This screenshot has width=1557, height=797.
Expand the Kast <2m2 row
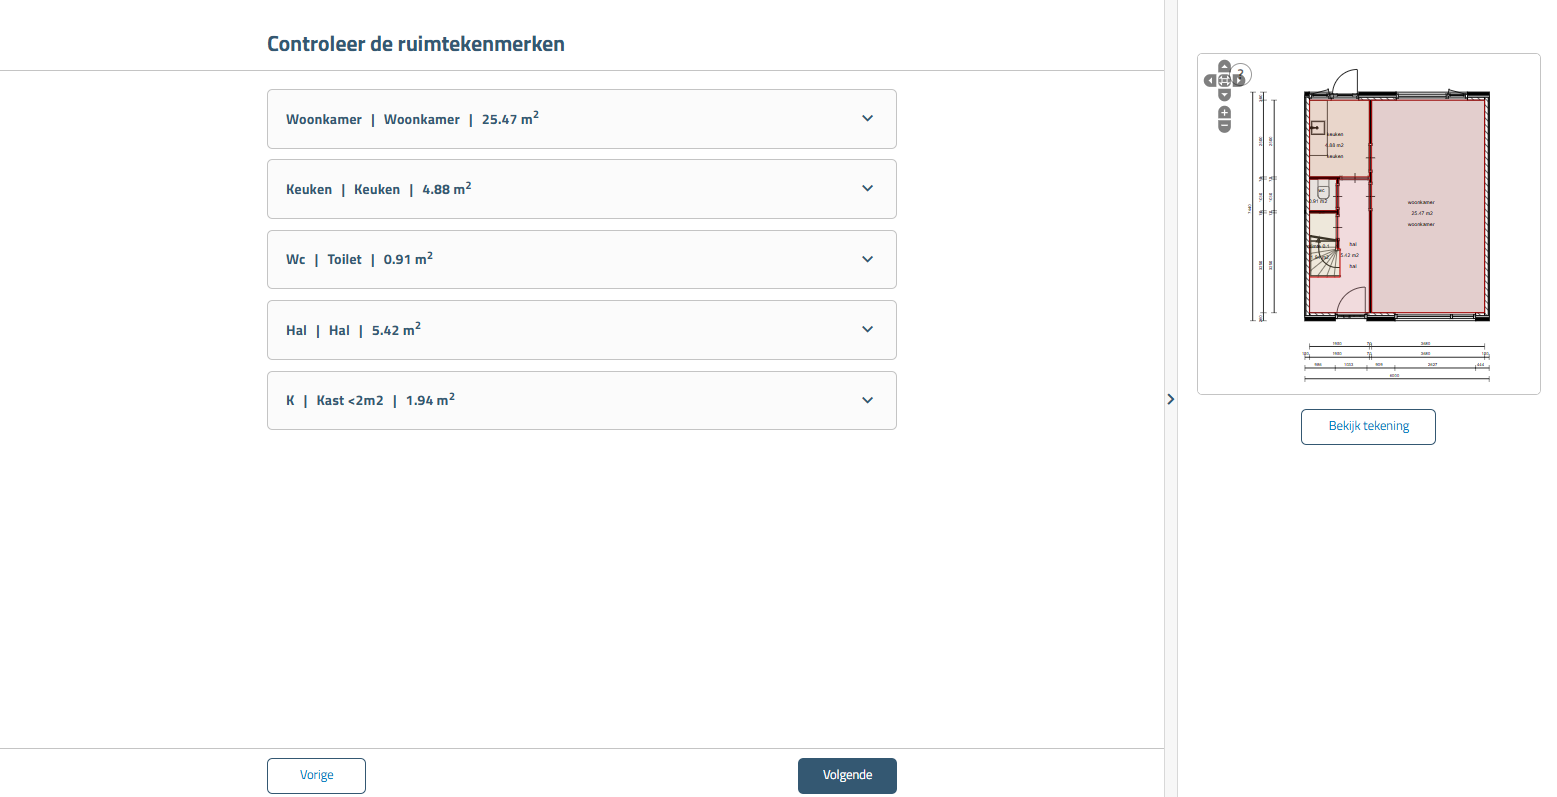pyautogui.click(x=867, y=400)
